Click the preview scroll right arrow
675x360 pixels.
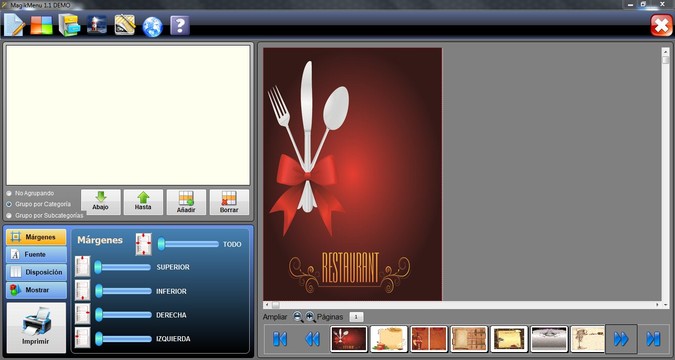click(x=658, y=305)
